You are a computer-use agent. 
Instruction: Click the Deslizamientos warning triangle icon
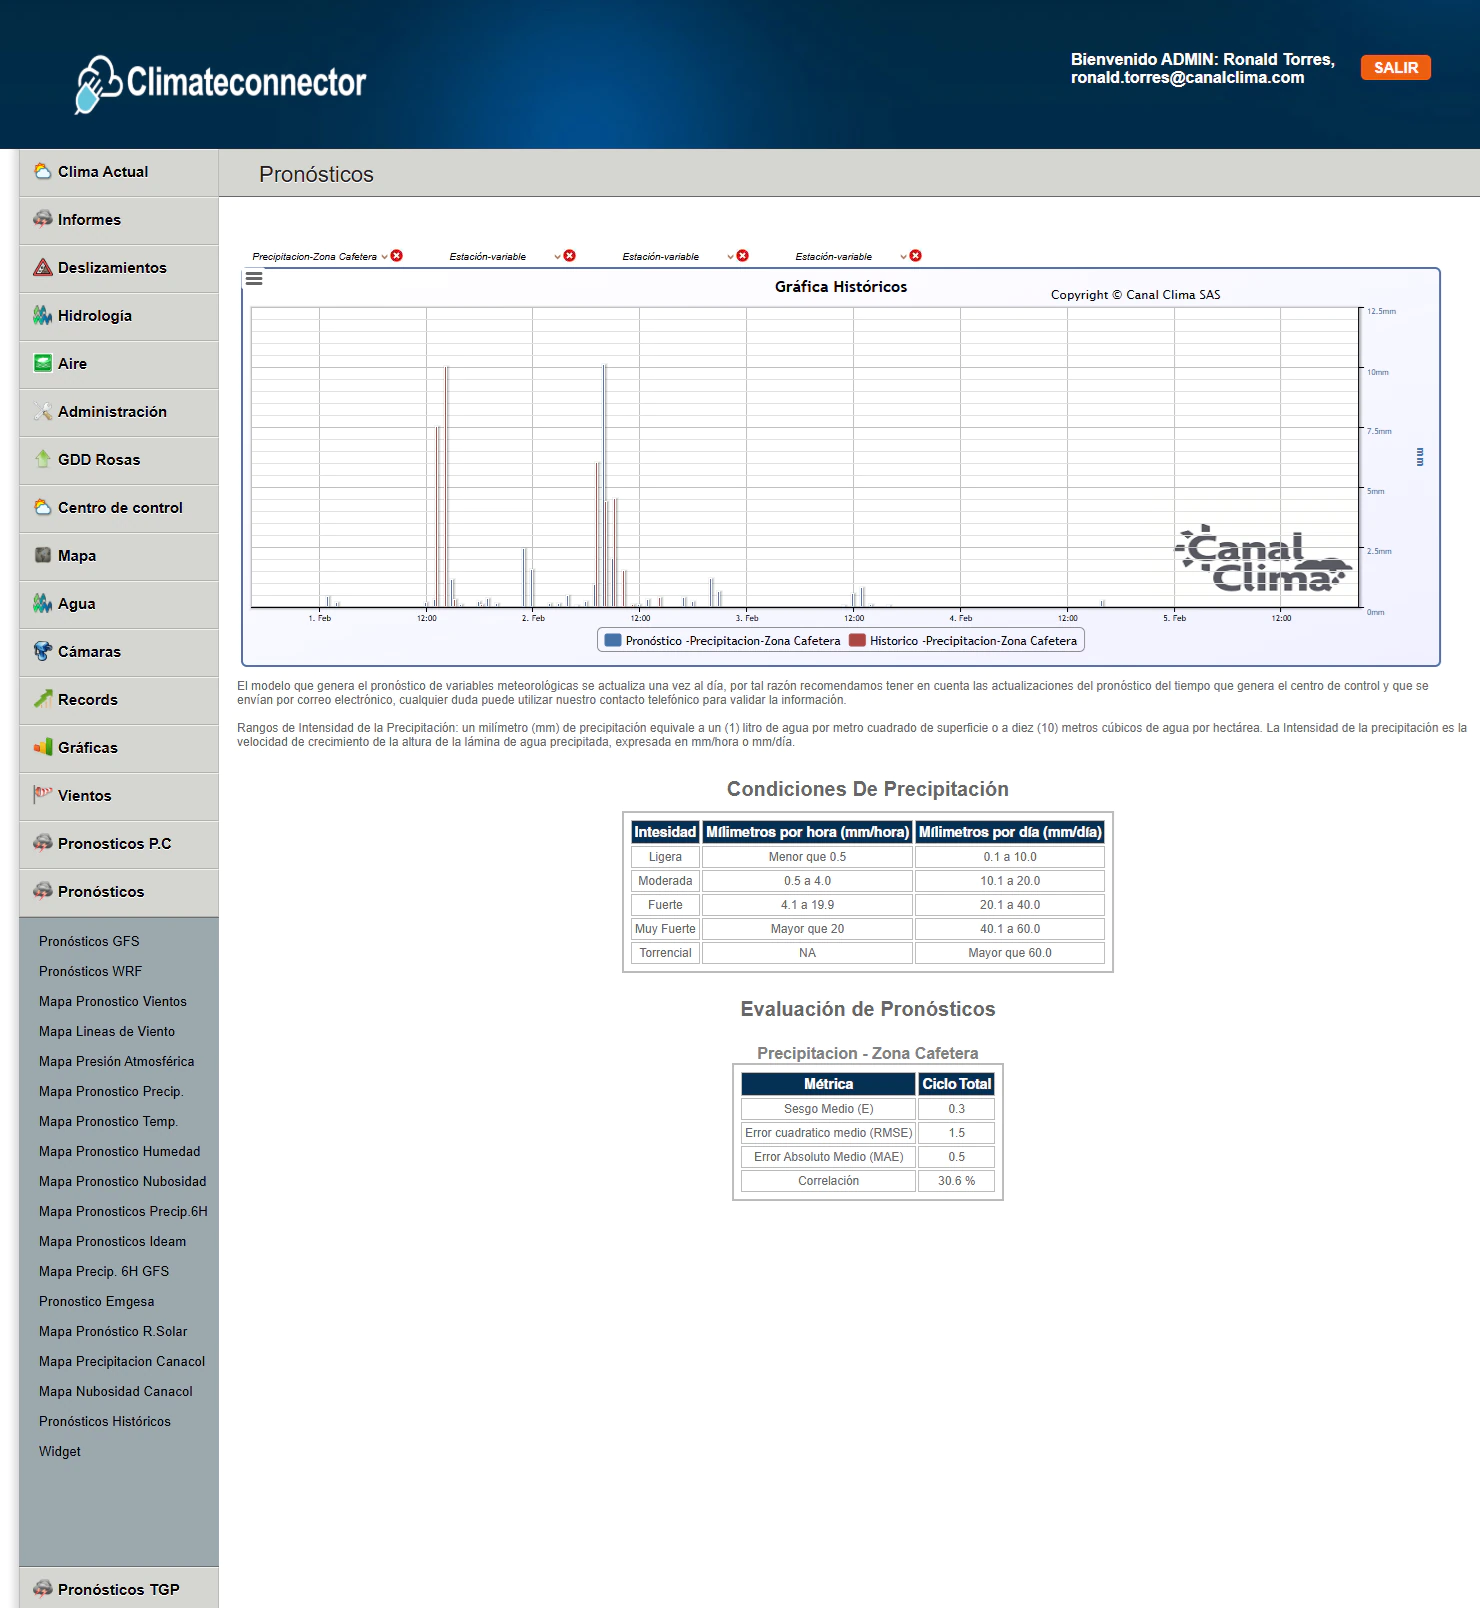coord(43,268)
